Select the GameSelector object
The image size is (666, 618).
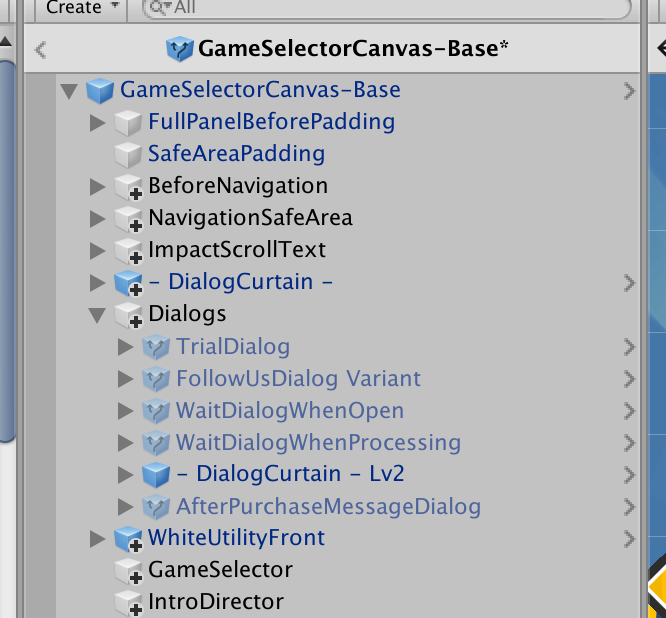pyautogui.click(x=220, y=570)
